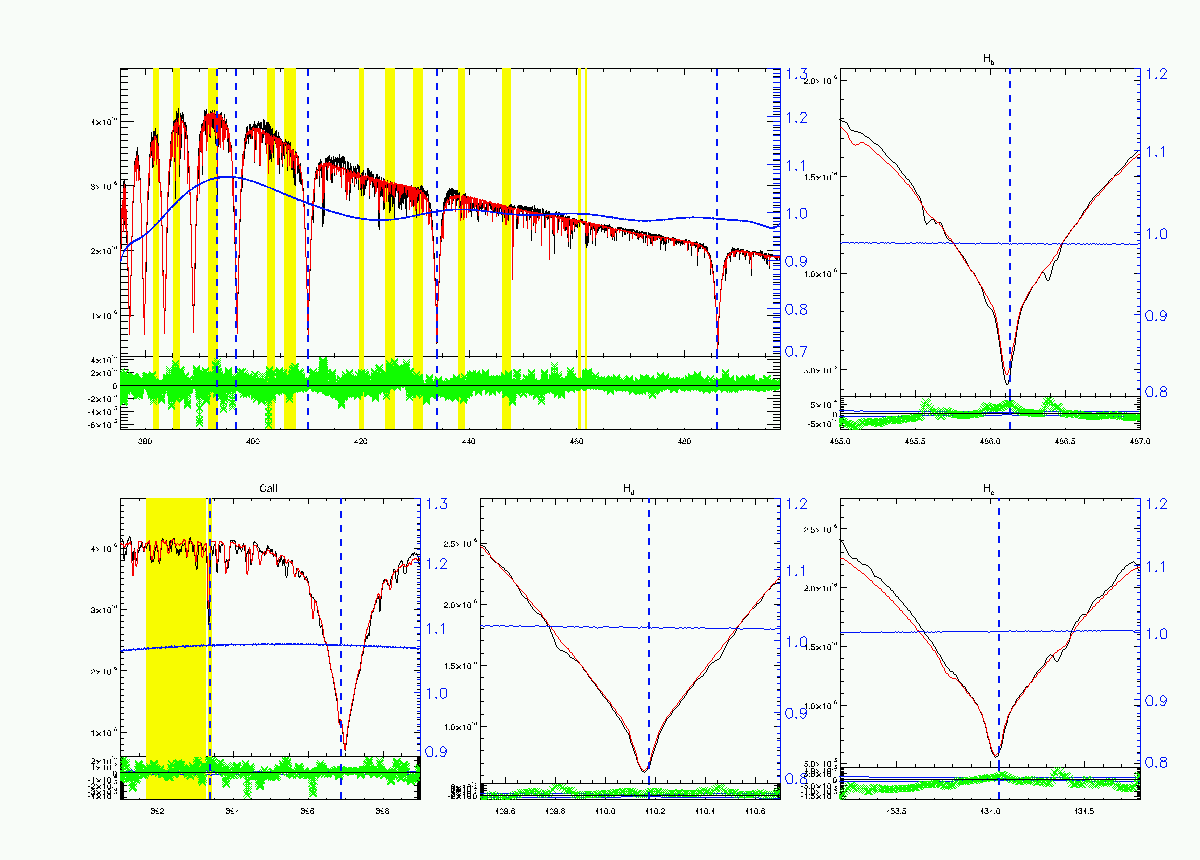The image size is (1200, 860).
Task: Click blue 1.1 label on Hb panel axis
Action: click(1156, 152)
